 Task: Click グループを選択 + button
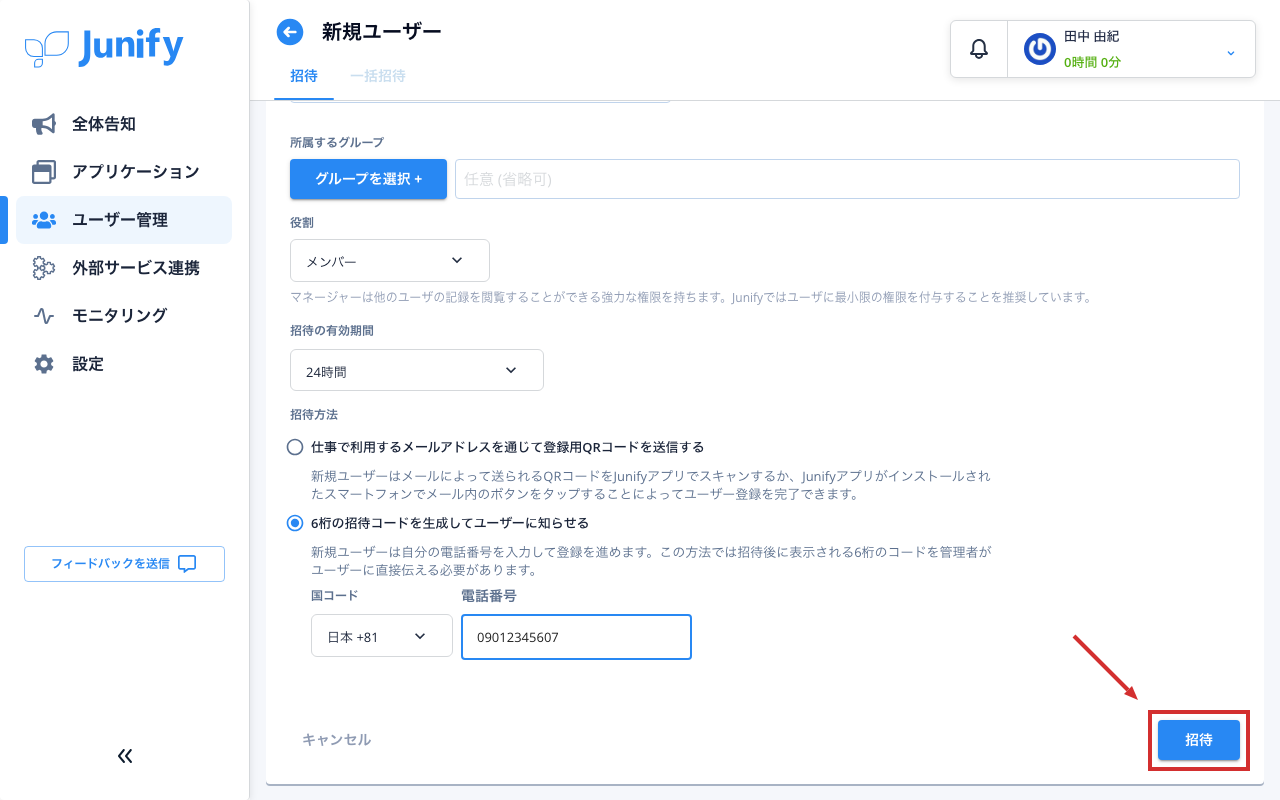pos(368,179)
